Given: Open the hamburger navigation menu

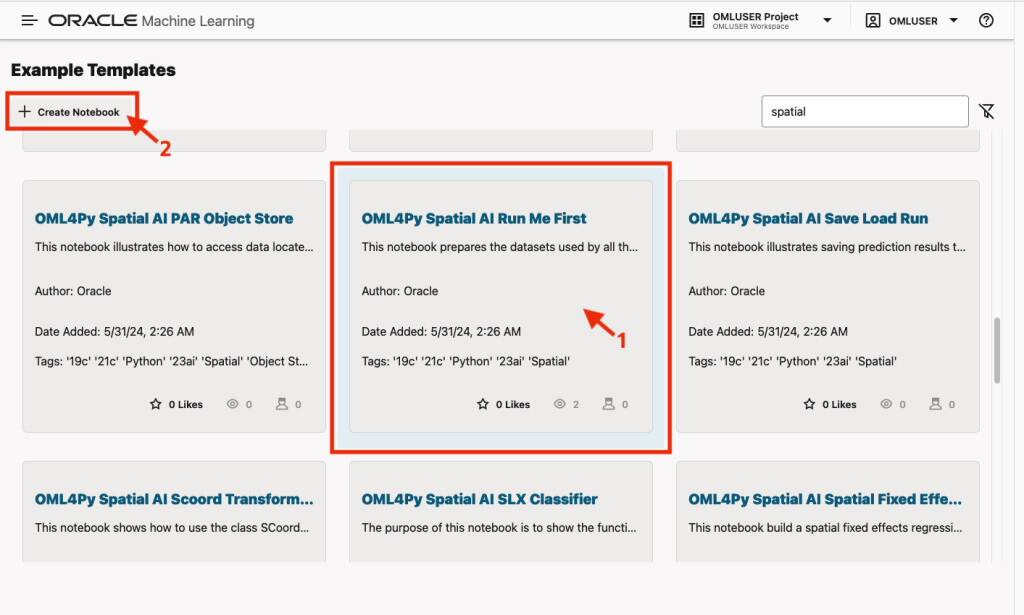Looking at the screenshot, I should tap(29, 20).
